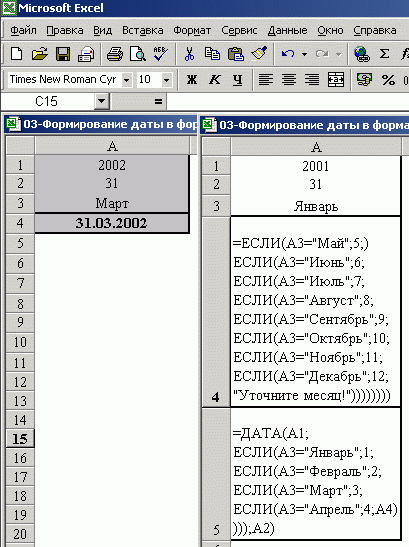
Task: Paste with clipboard icon
Action: pyautogui.click(x=236, y=54)
